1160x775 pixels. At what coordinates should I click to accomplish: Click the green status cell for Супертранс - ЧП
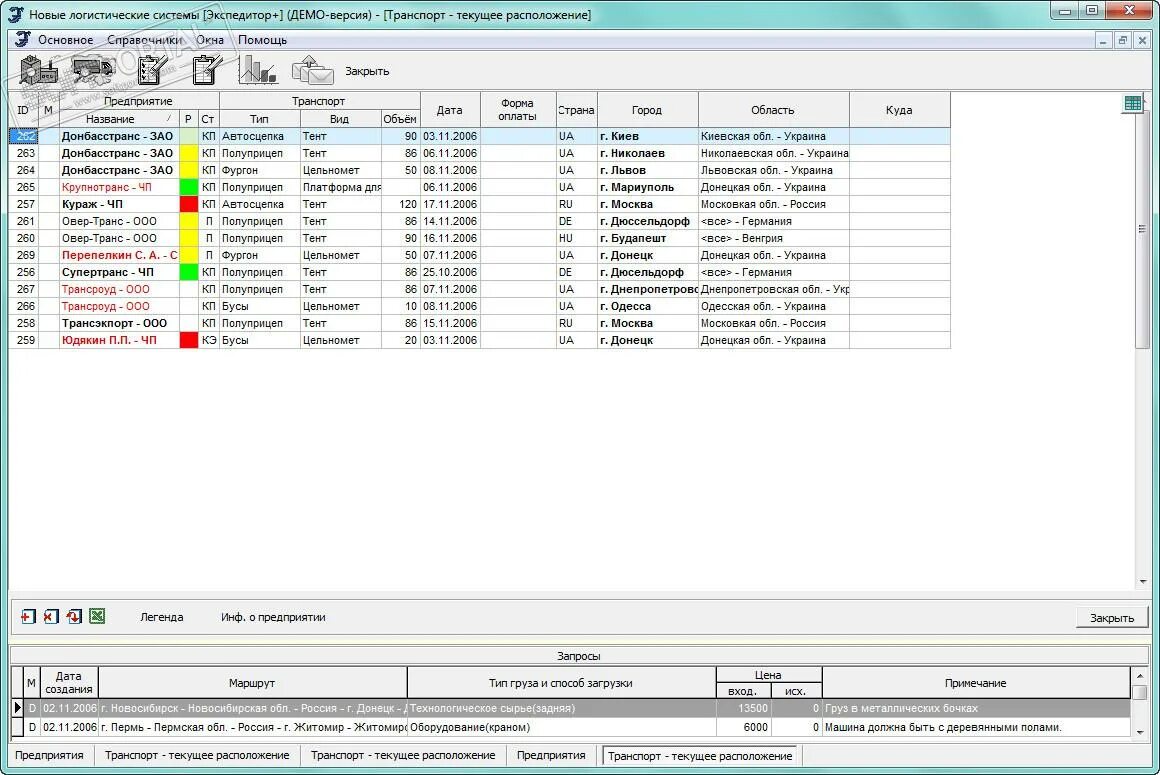[189, 272]
